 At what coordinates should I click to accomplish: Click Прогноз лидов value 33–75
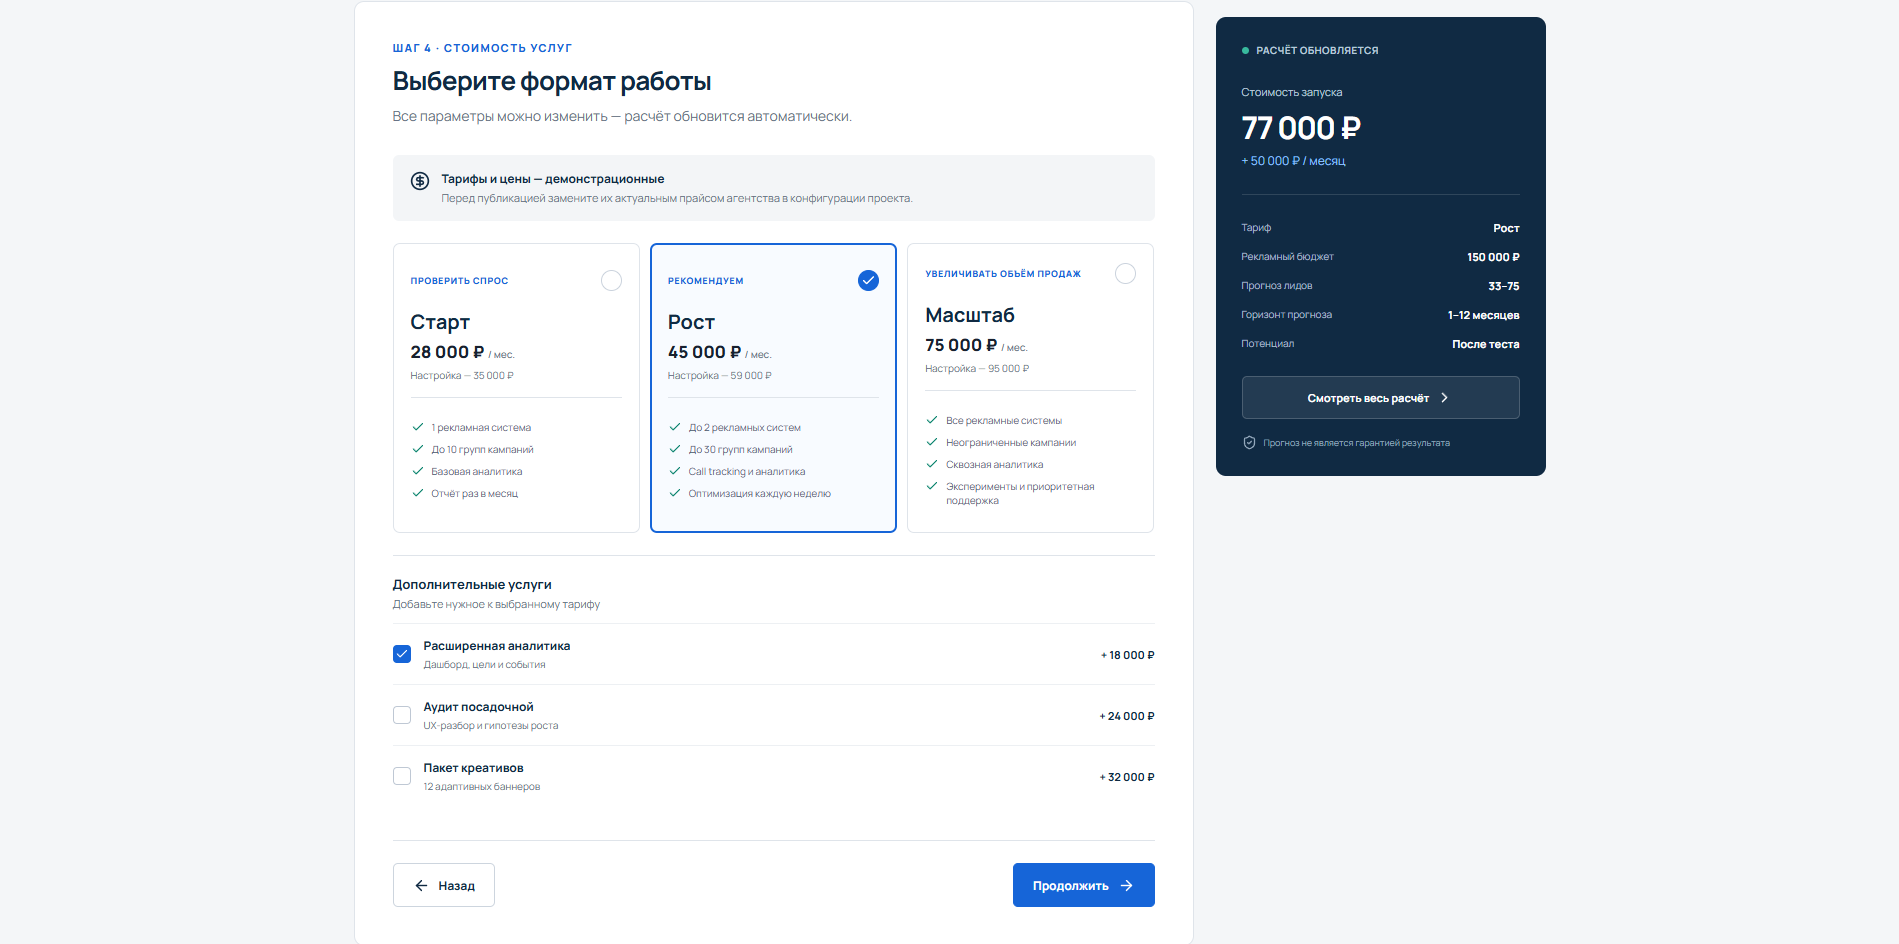tap(1504, 286)
